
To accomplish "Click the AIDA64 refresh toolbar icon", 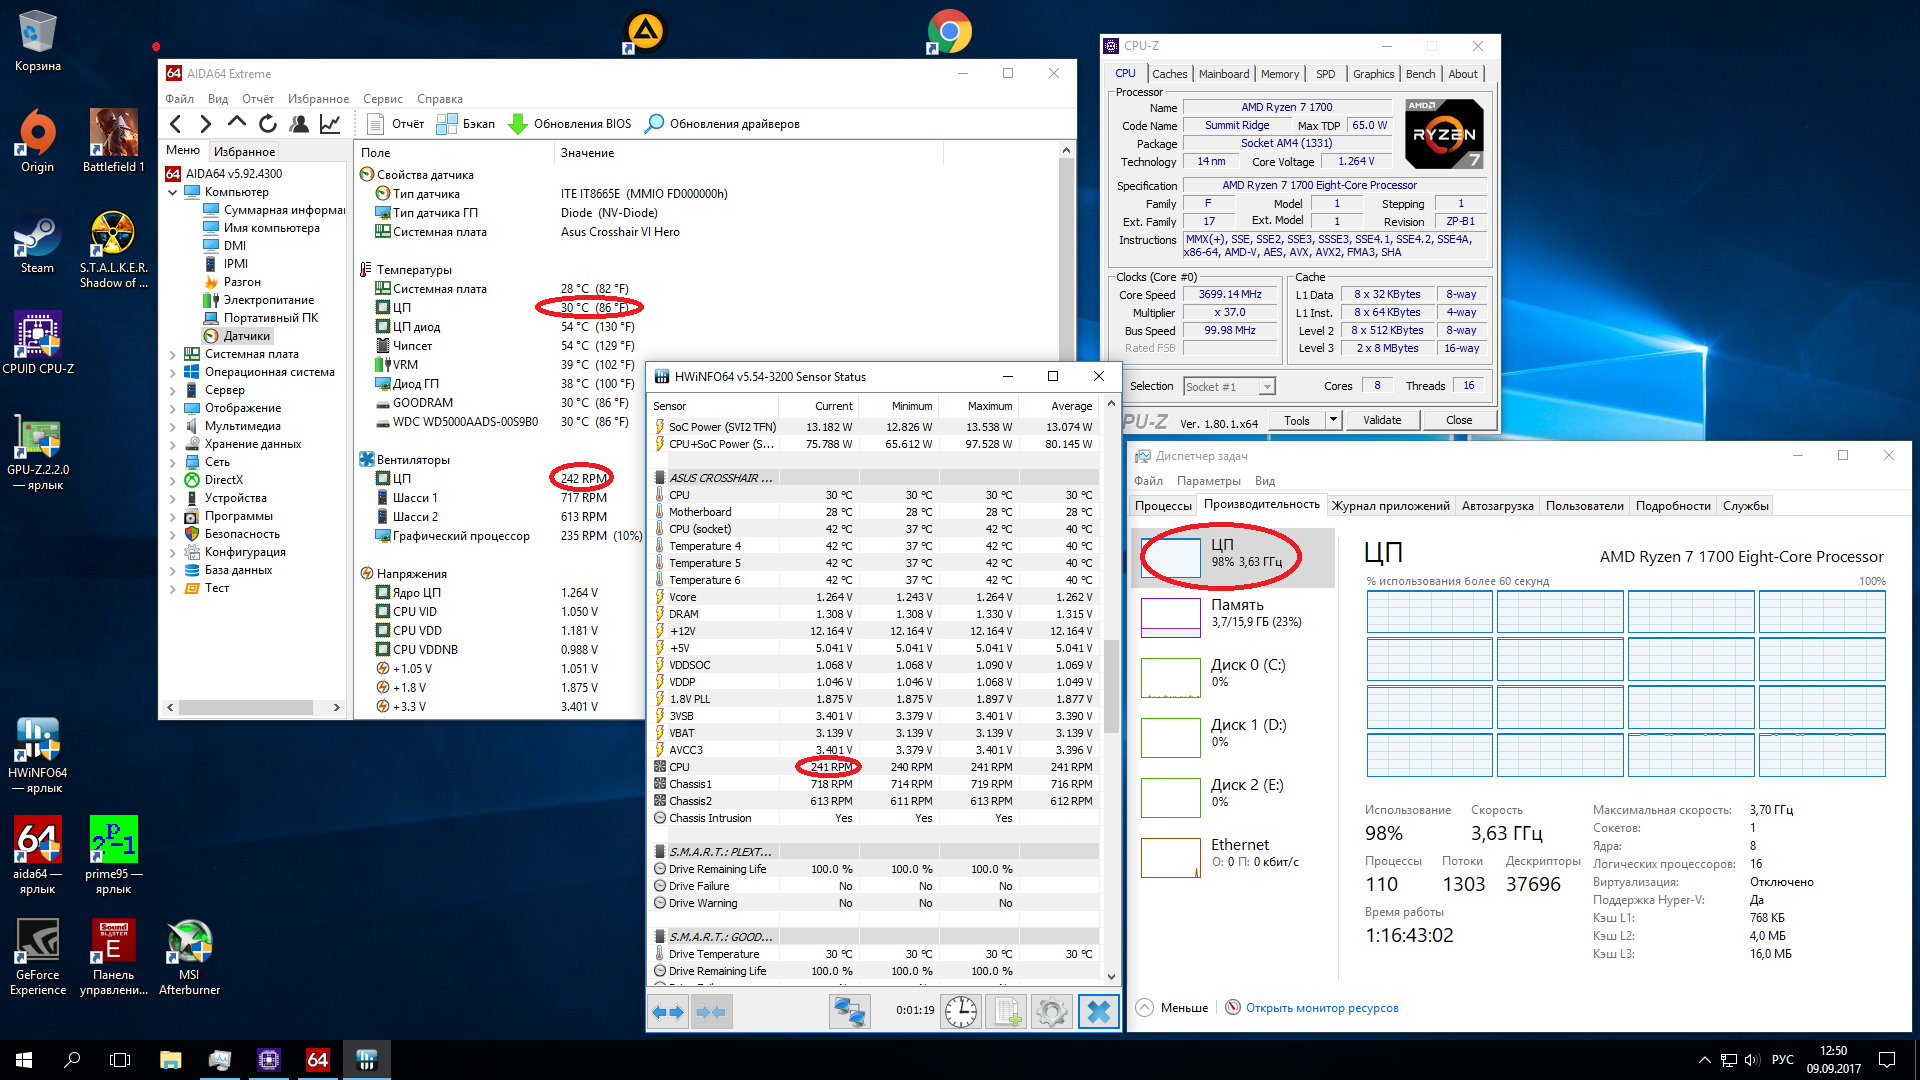I will click(x=267, y=124).
